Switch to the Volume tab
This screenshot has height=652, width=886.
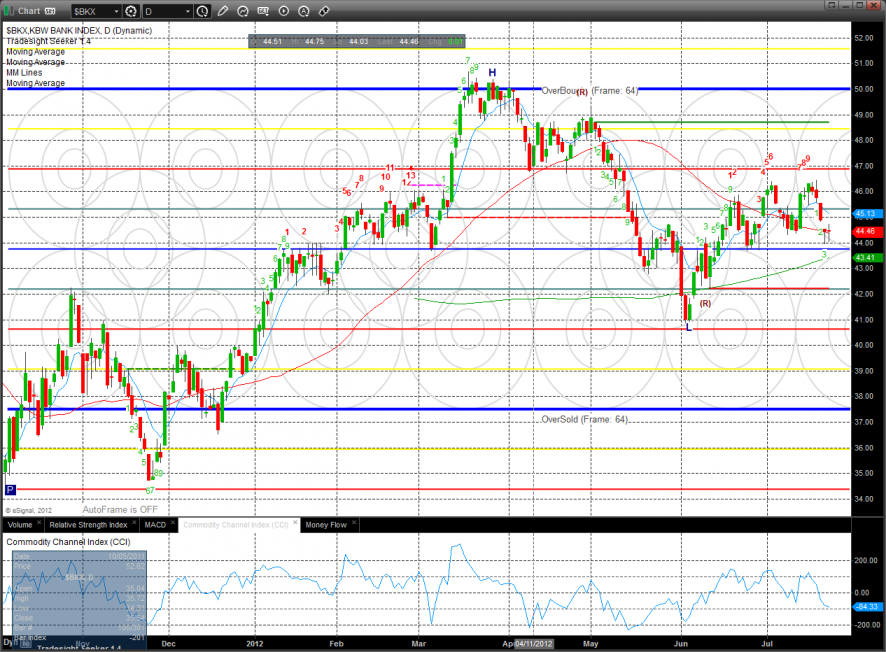click(x=20, y=525)
